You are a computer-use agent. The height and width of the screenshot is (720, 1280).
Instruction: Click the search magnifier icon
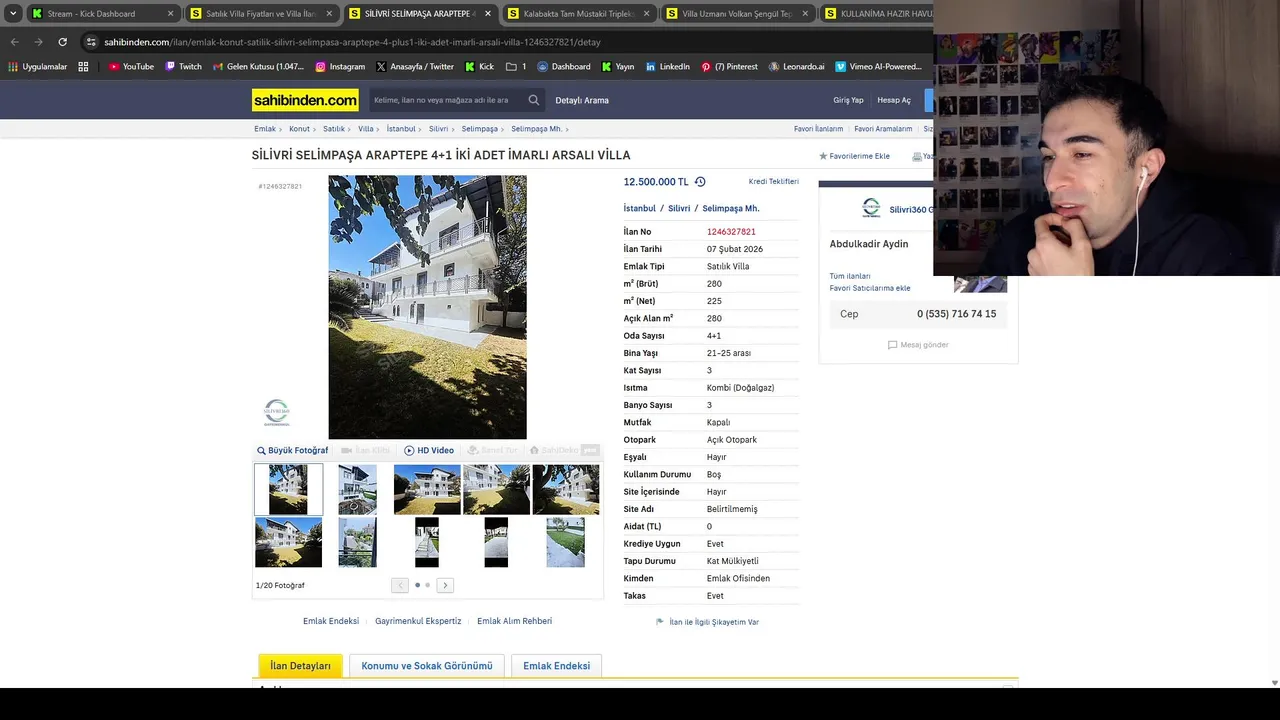[534, 100]
